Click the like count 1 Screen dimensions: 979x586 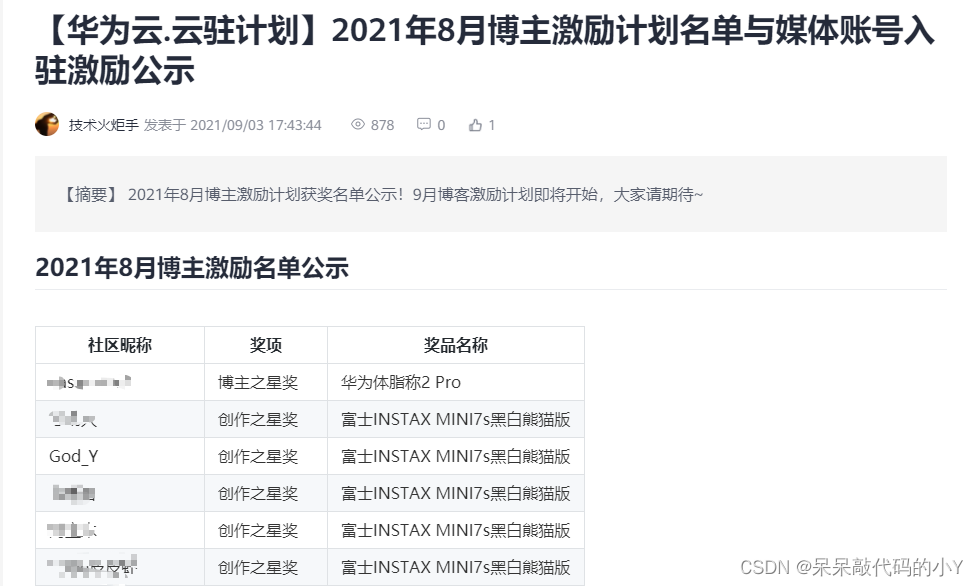(x=491, y=125)
